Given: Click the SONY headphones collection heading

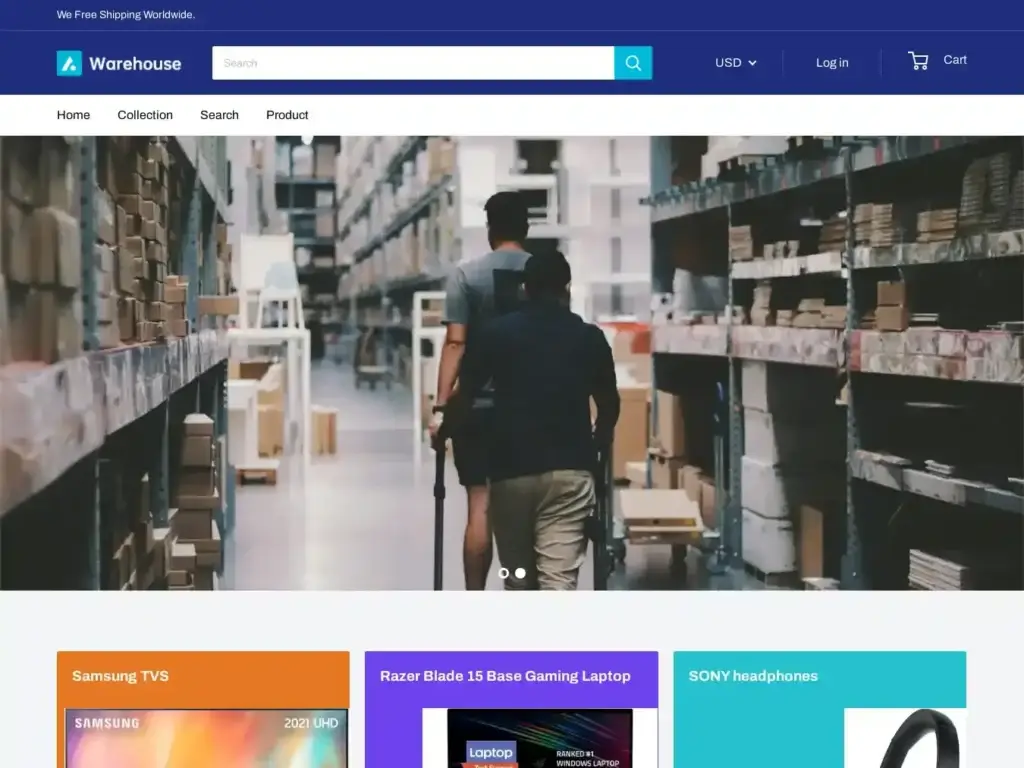Looking at the screenshot, I should click(x=752, y=676).
